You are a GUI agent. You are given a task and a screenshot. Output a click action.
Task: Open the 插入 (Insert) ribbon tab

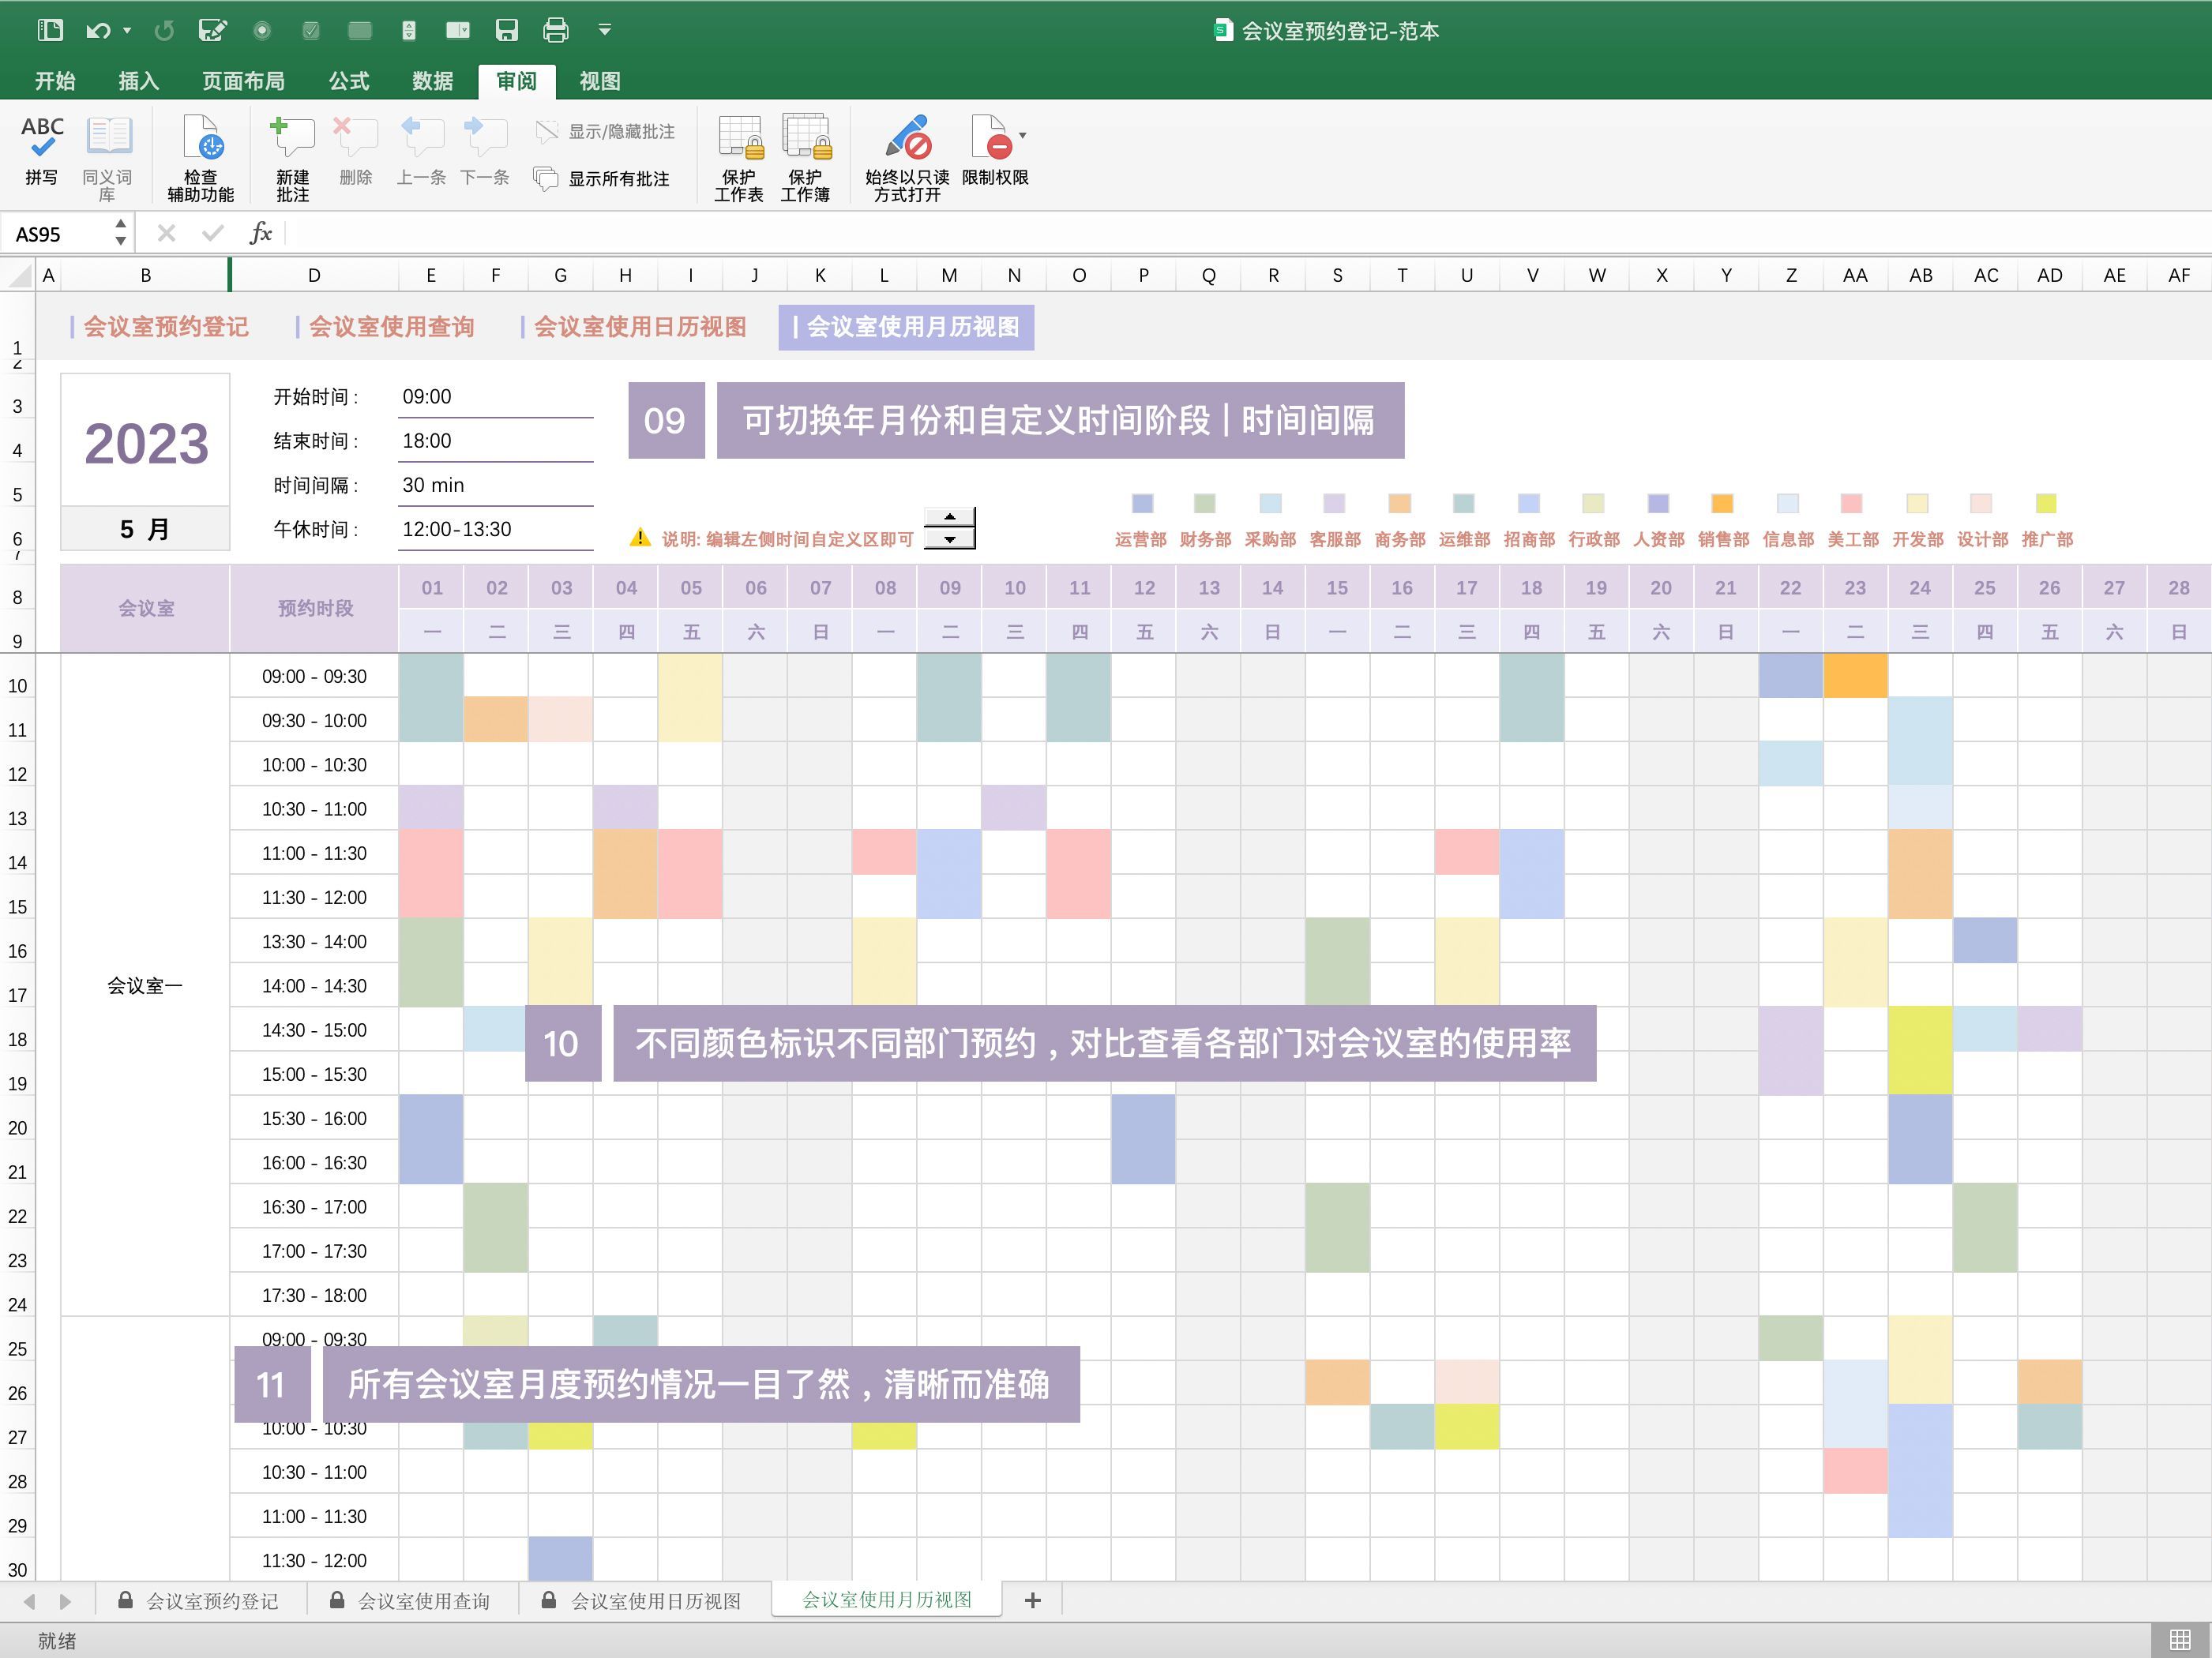click(138, 81)
